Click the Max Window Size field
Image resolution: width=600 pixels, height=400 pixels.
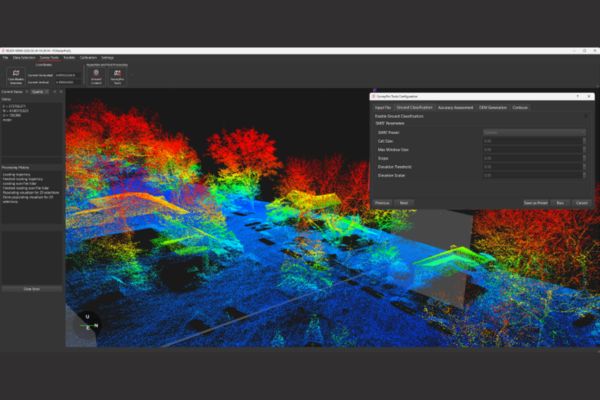coord(530,149)
